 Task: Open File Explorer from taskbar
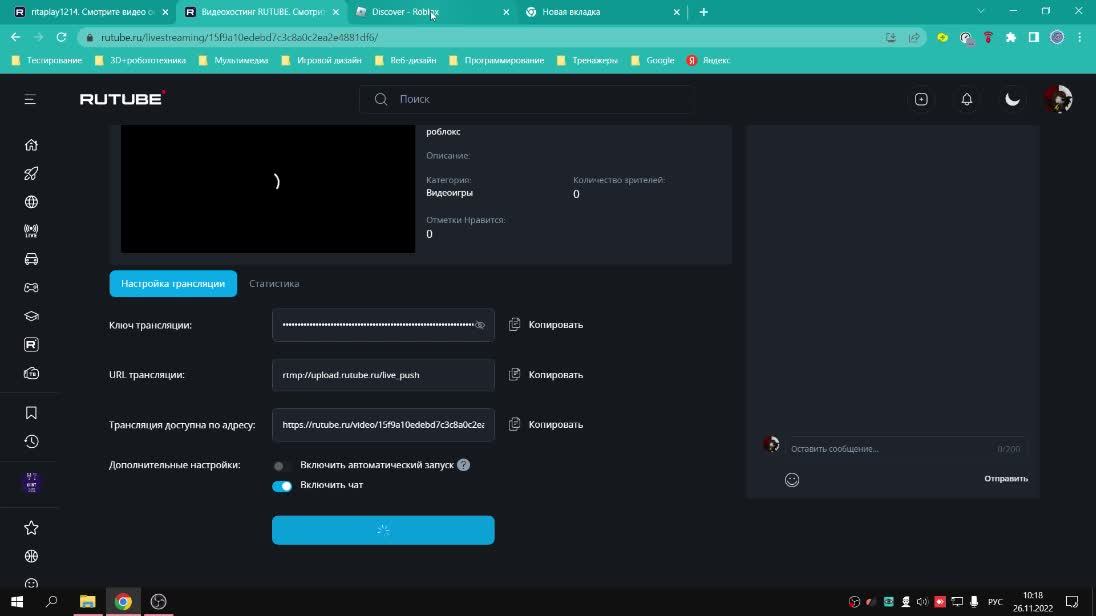87,601
